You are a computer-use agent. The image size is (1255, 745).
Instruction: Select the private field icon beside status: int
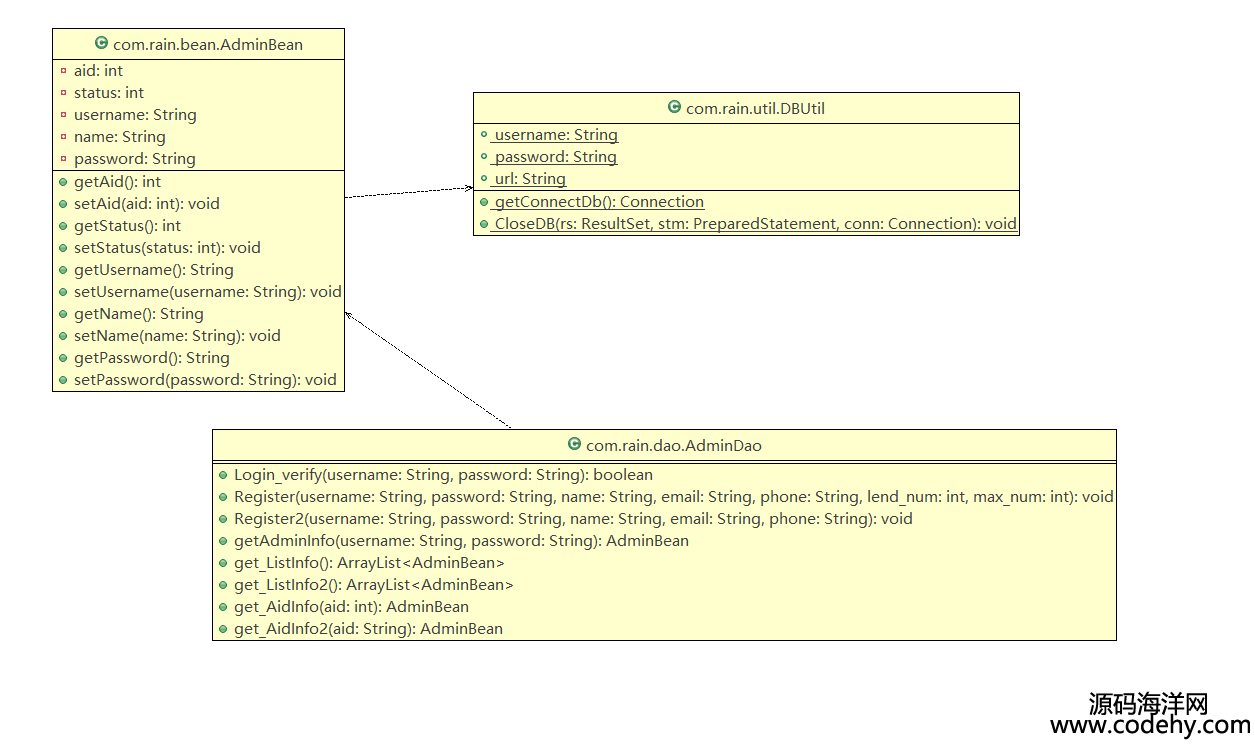click(x=63, y=93)
